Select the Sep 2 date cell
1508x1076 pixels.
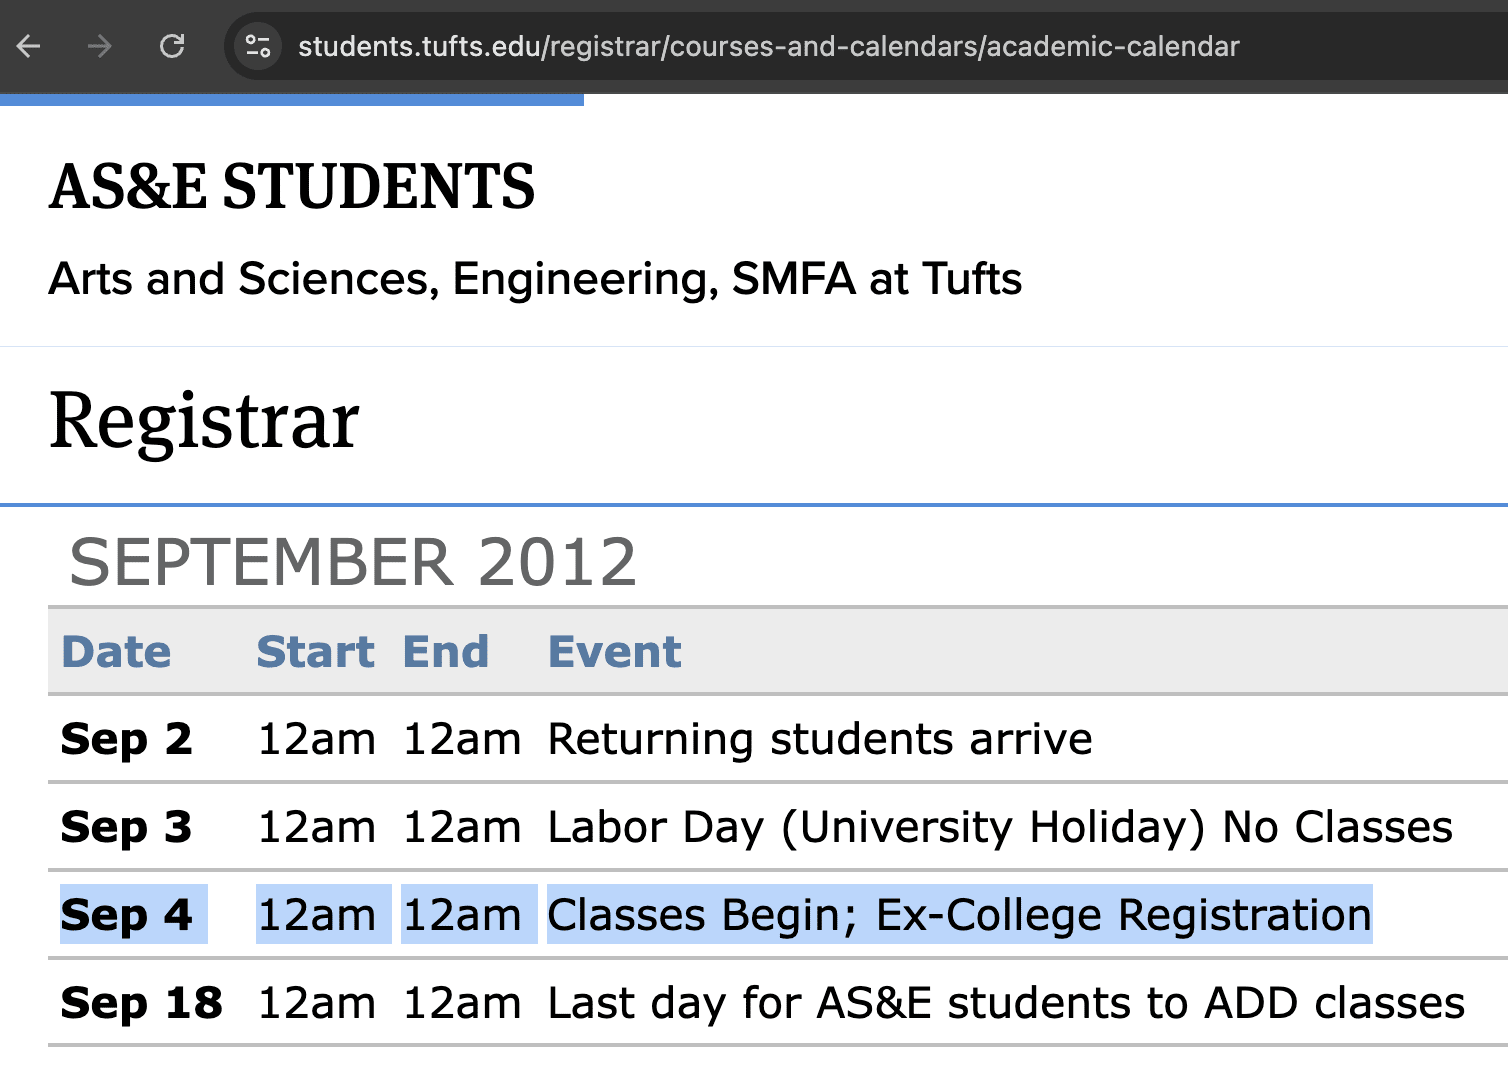[126, 740]
